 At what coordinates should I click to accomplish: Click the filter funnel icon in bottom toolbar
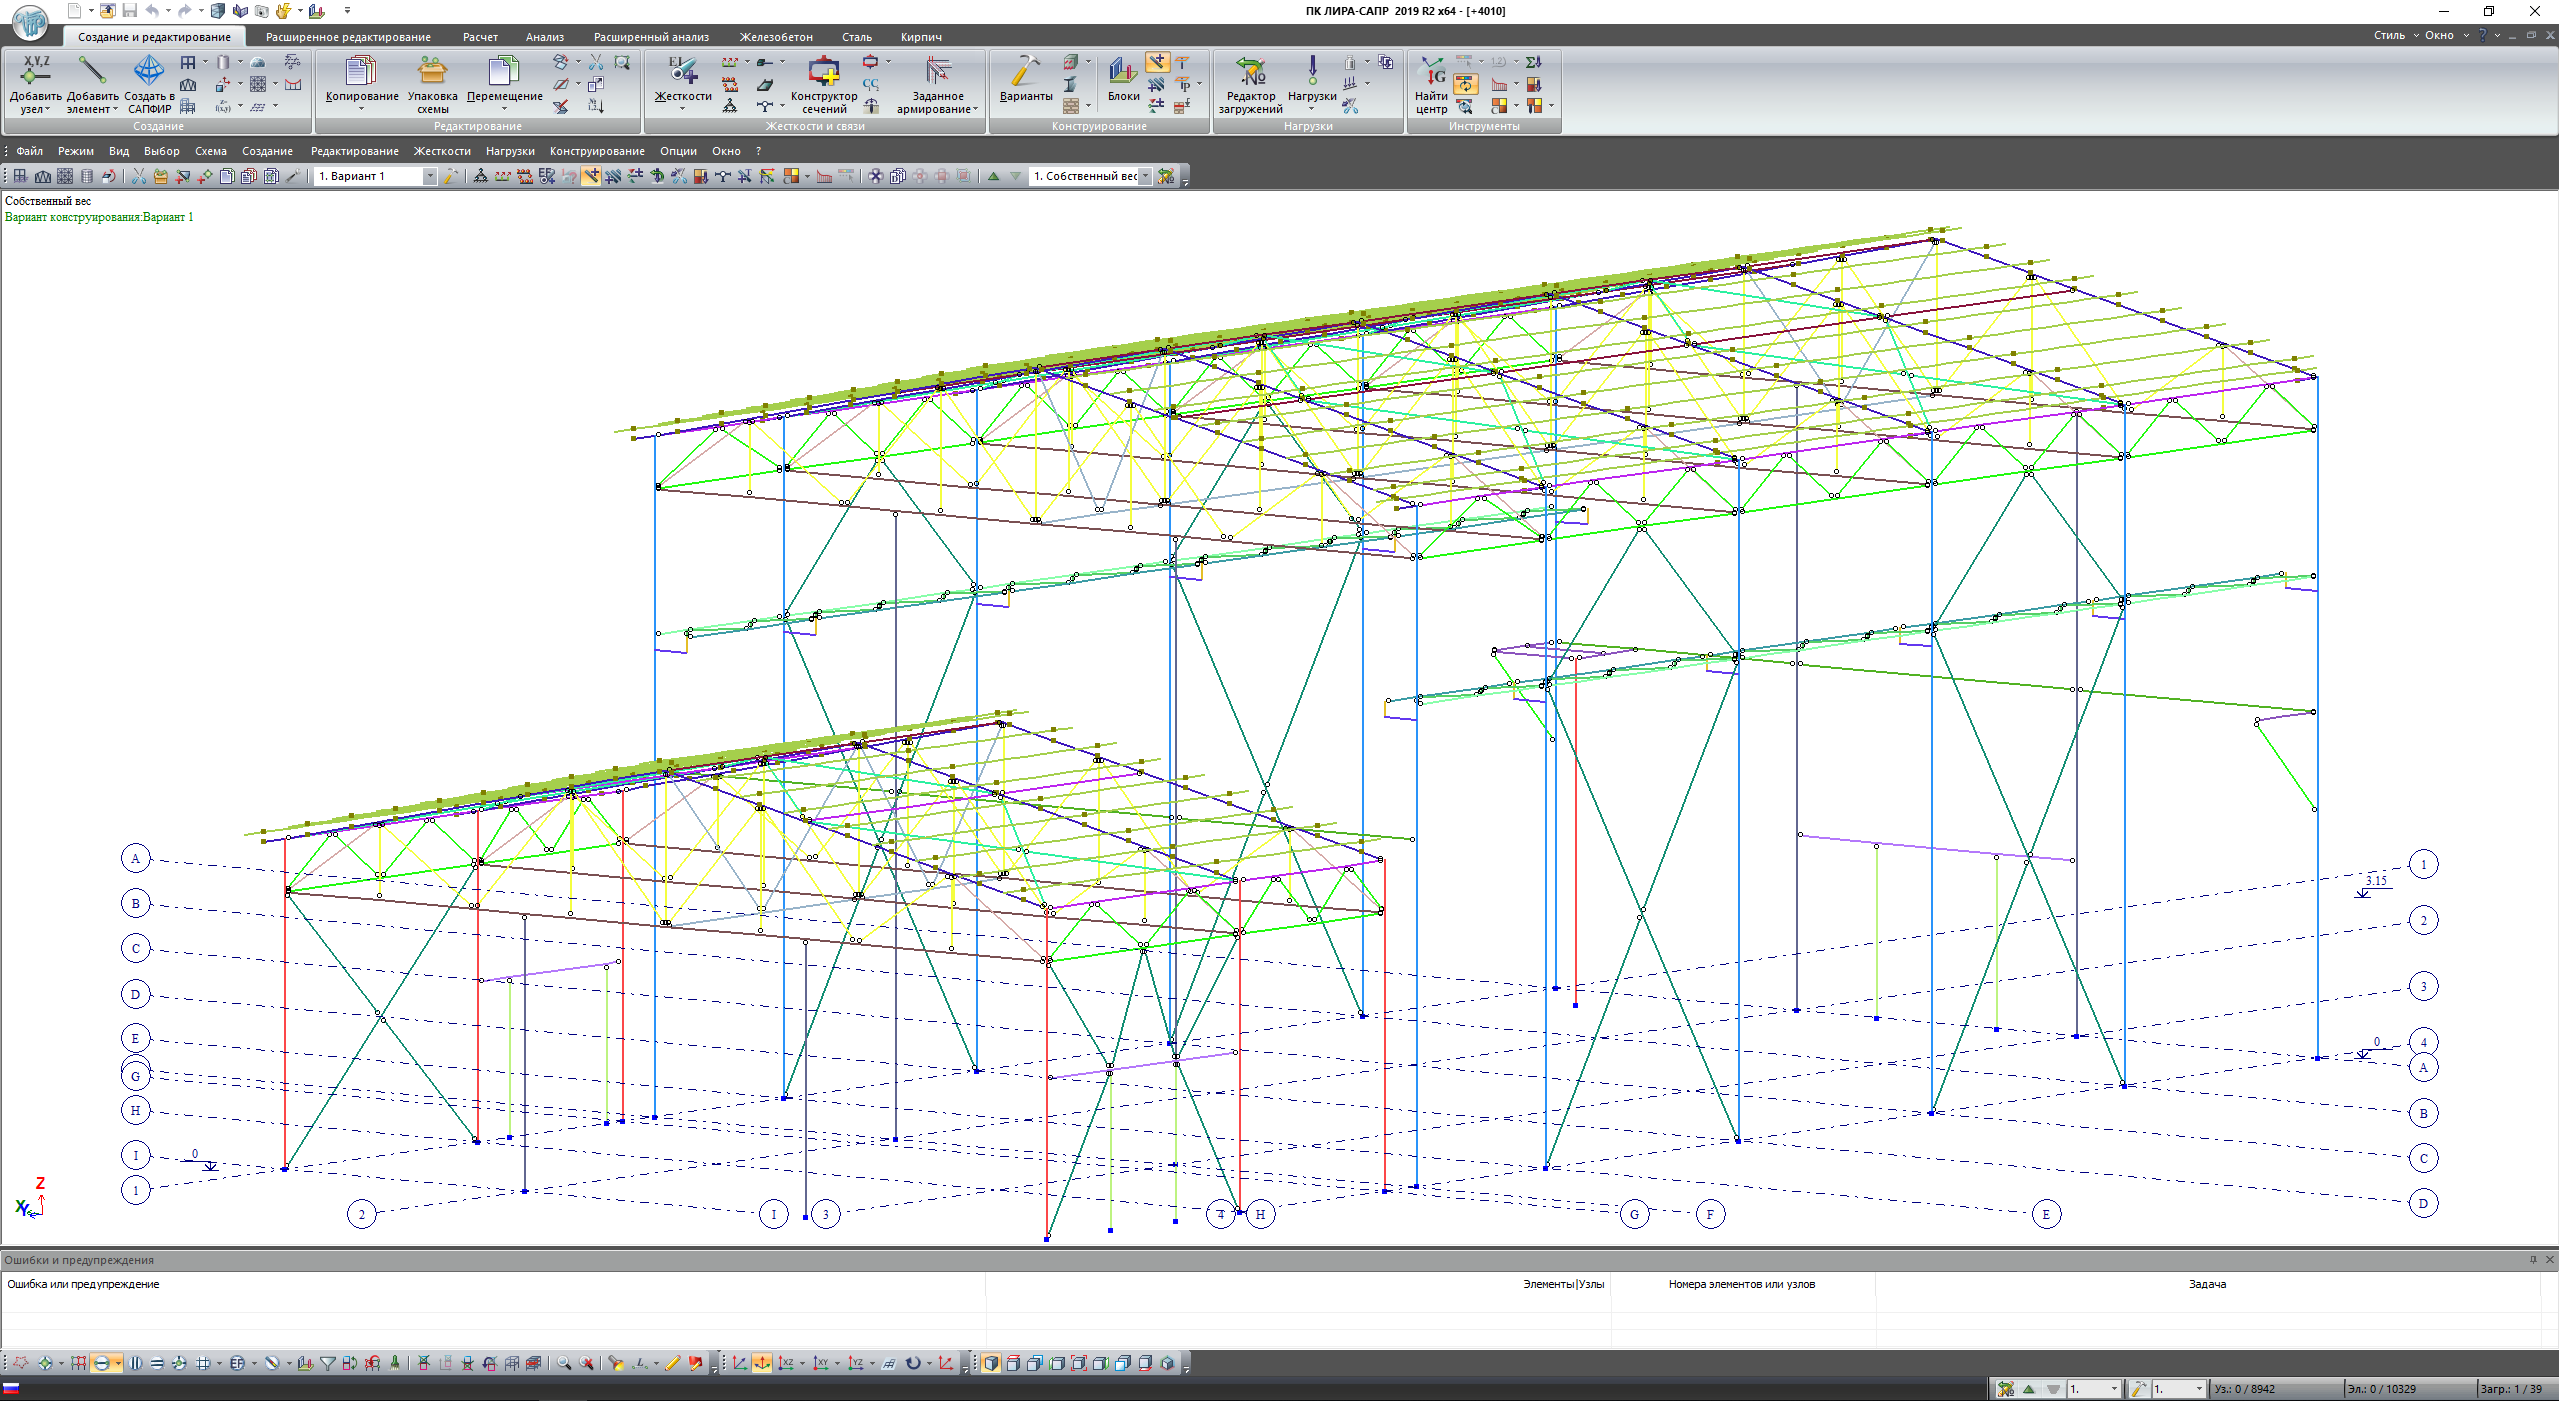coord(327,1363)
